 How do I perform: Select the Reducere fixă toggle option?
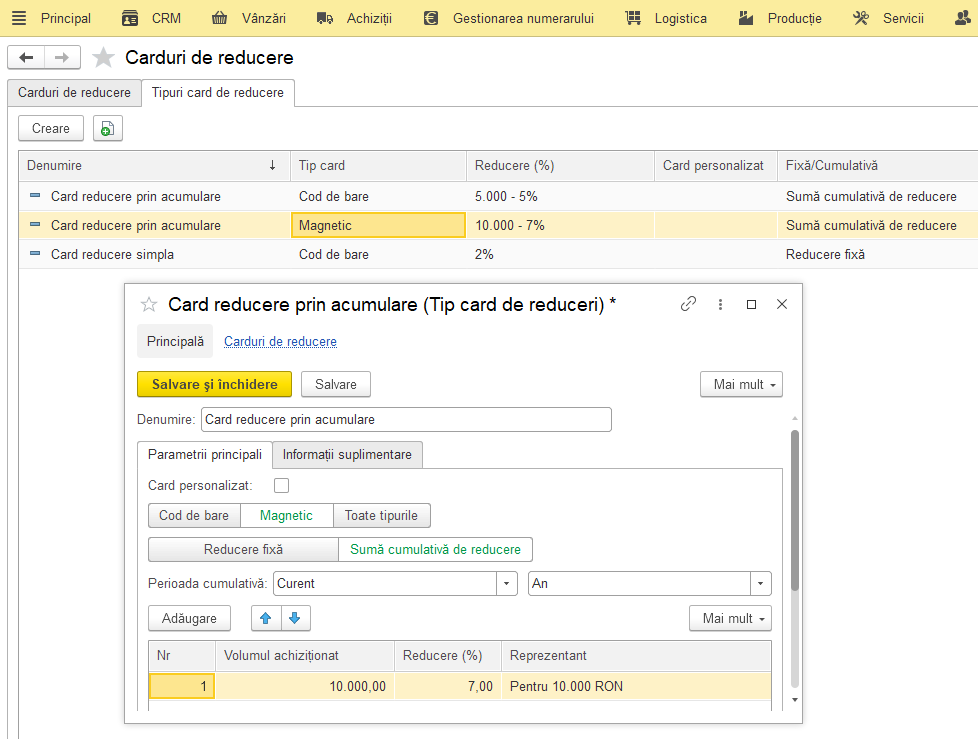[x=243, y=549]
